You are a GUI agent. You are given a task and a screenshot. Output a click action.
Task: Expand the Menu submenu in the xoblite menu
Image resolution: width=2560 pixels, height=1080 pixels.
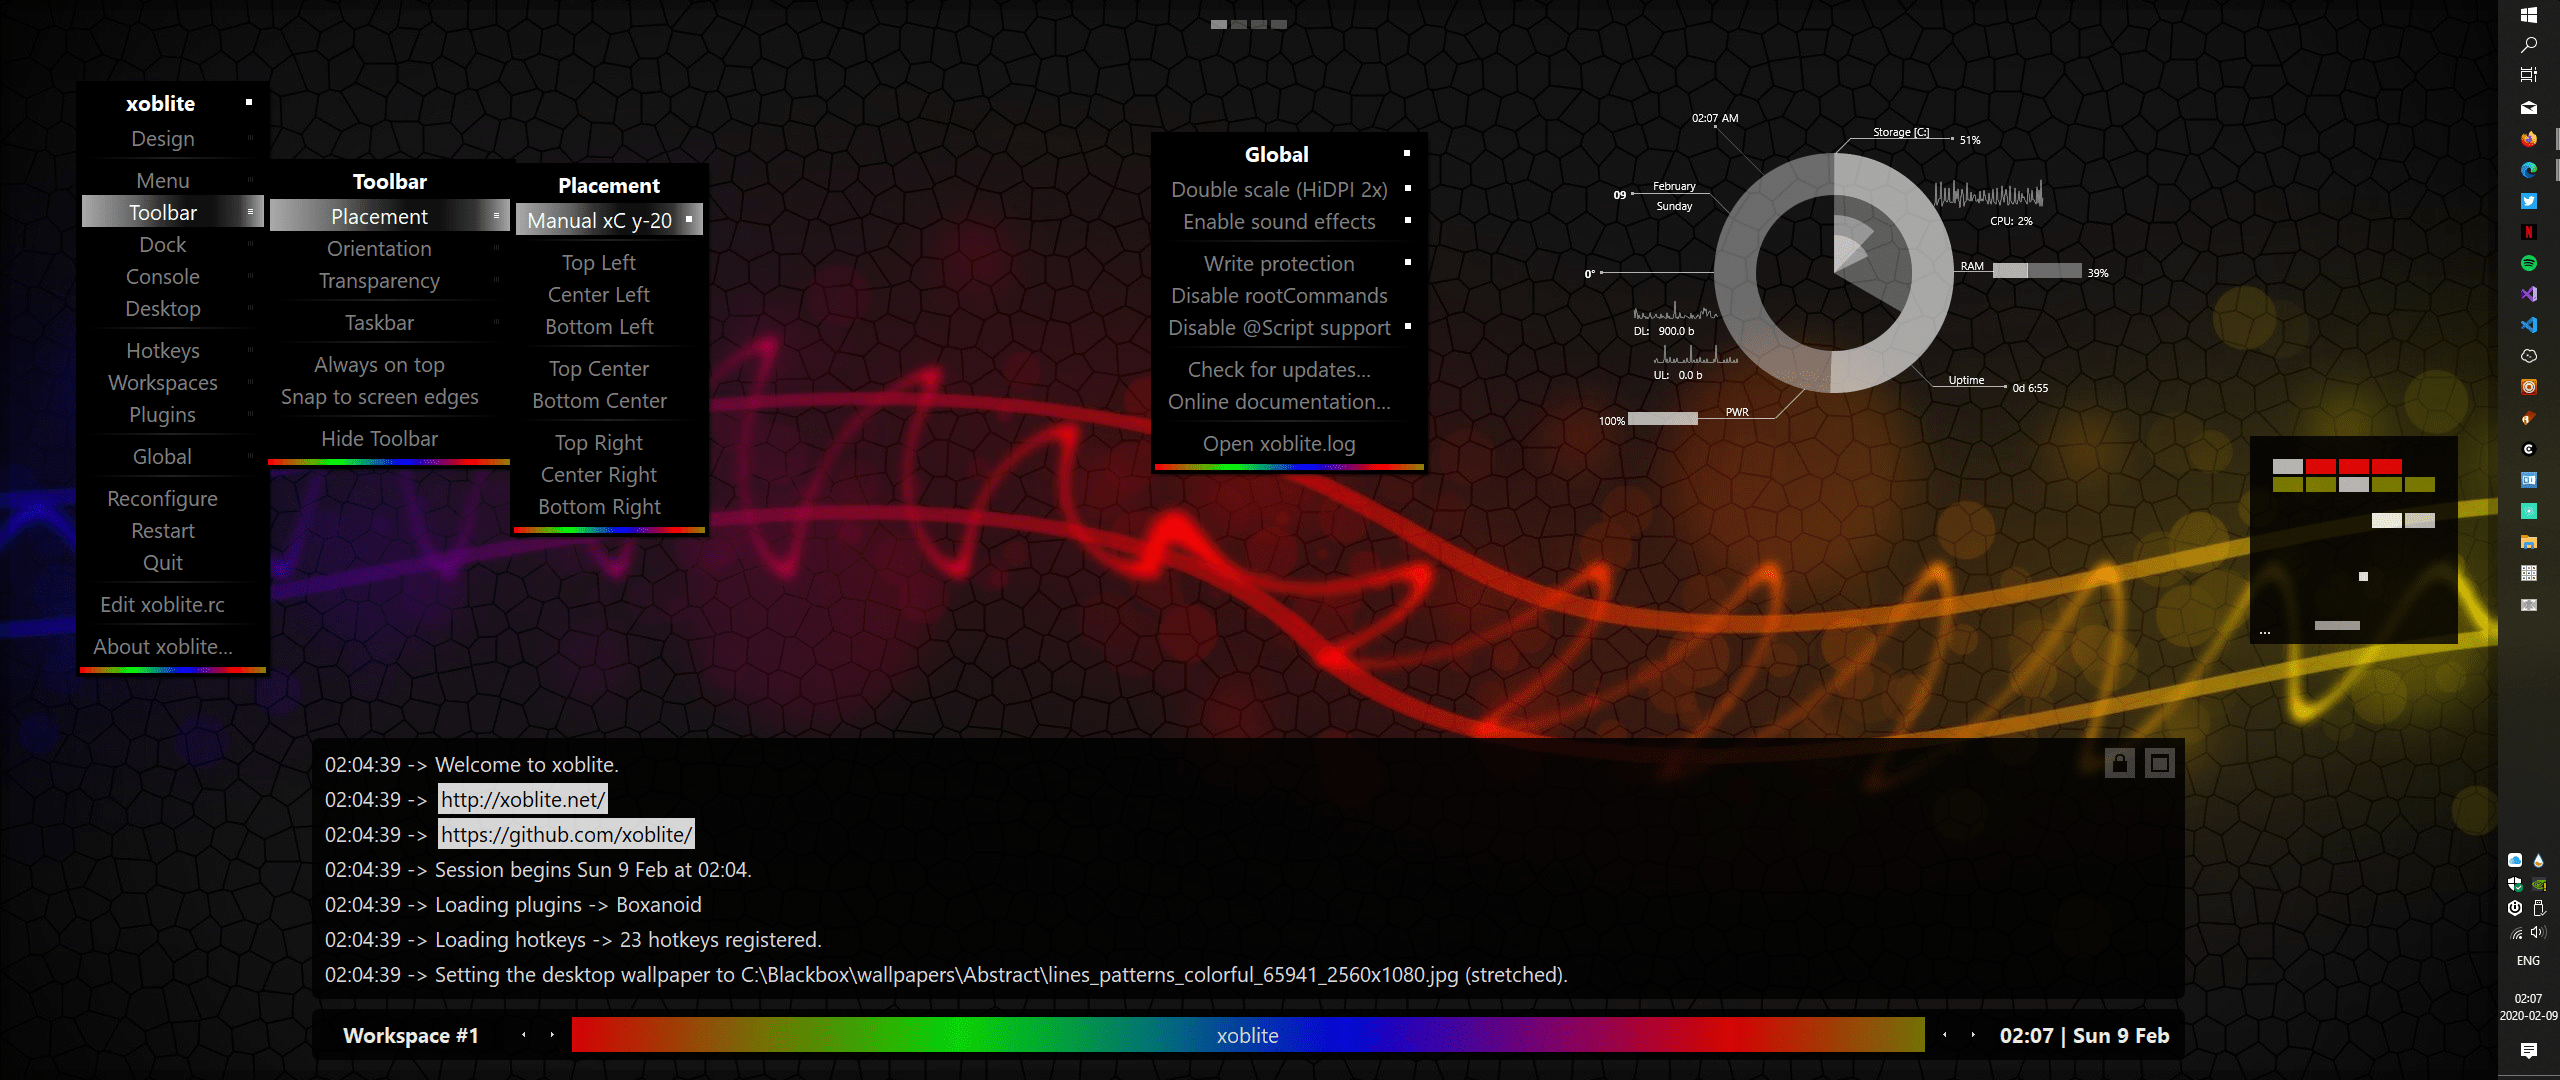162,180
